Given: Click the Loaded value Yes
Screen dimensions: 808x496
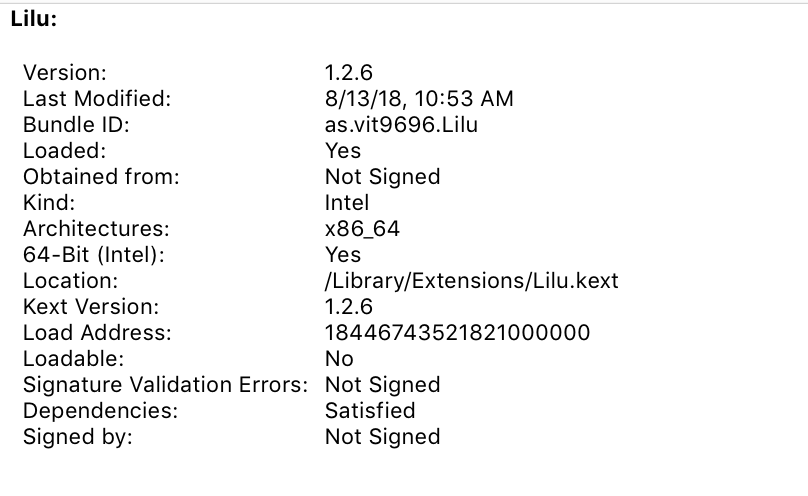Looking at the screenshot, I should coord(343,151).
